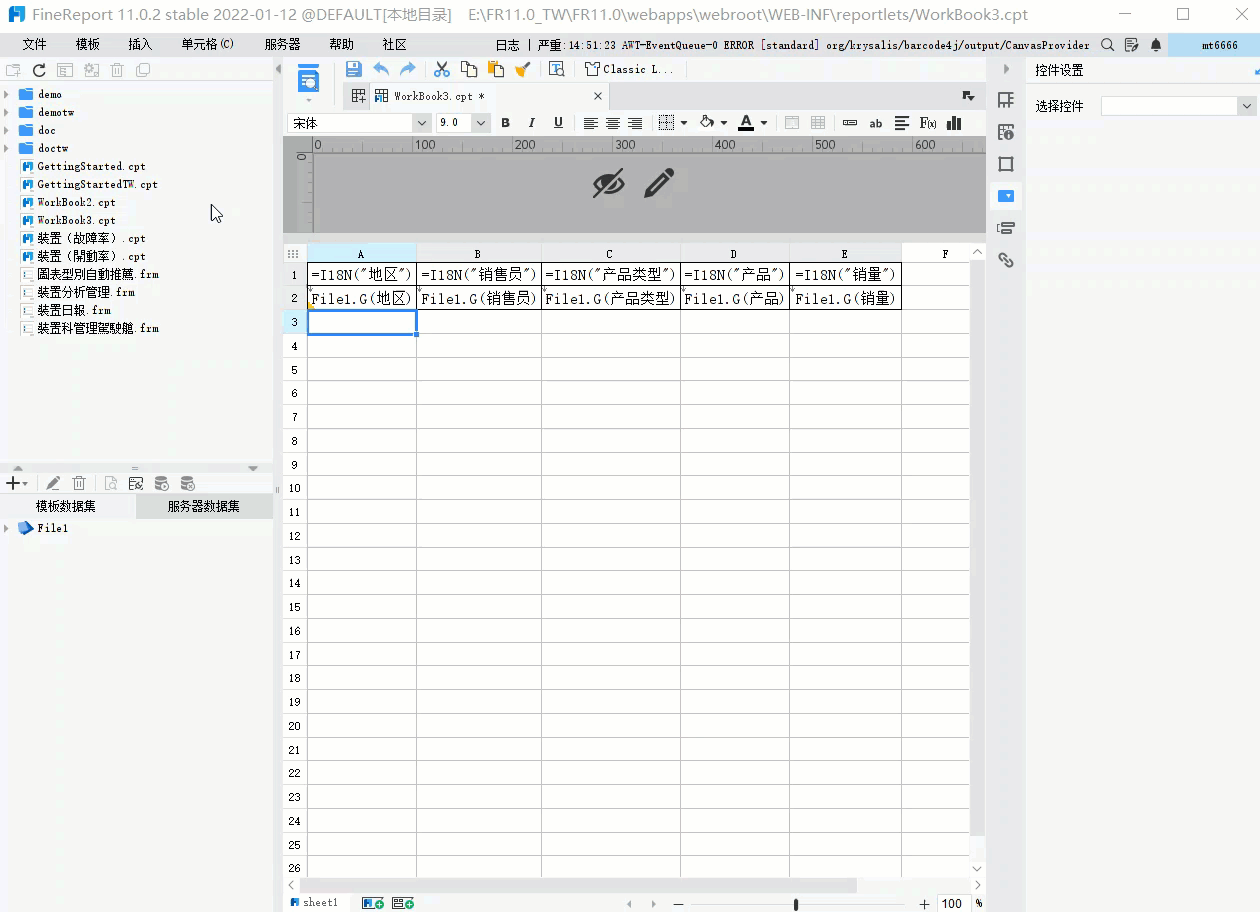Open cell element panel in right sidebar

(x=1006, y=100)
